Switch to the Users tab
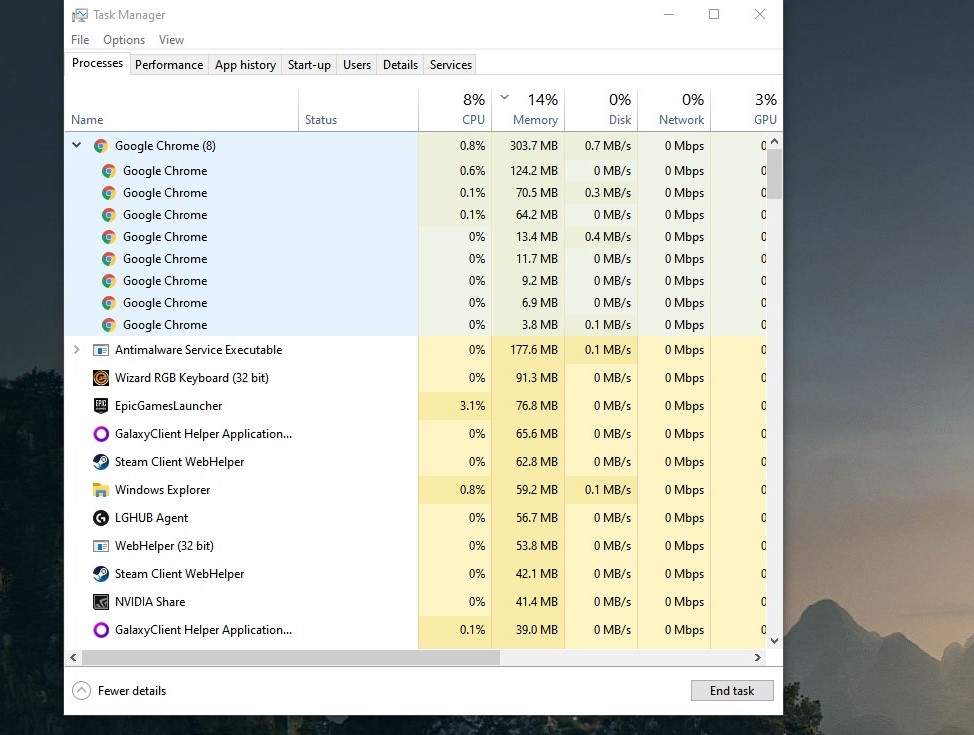The width and height of the screenshot is (974, 735). pyautogui.click(x=357, y=65)
